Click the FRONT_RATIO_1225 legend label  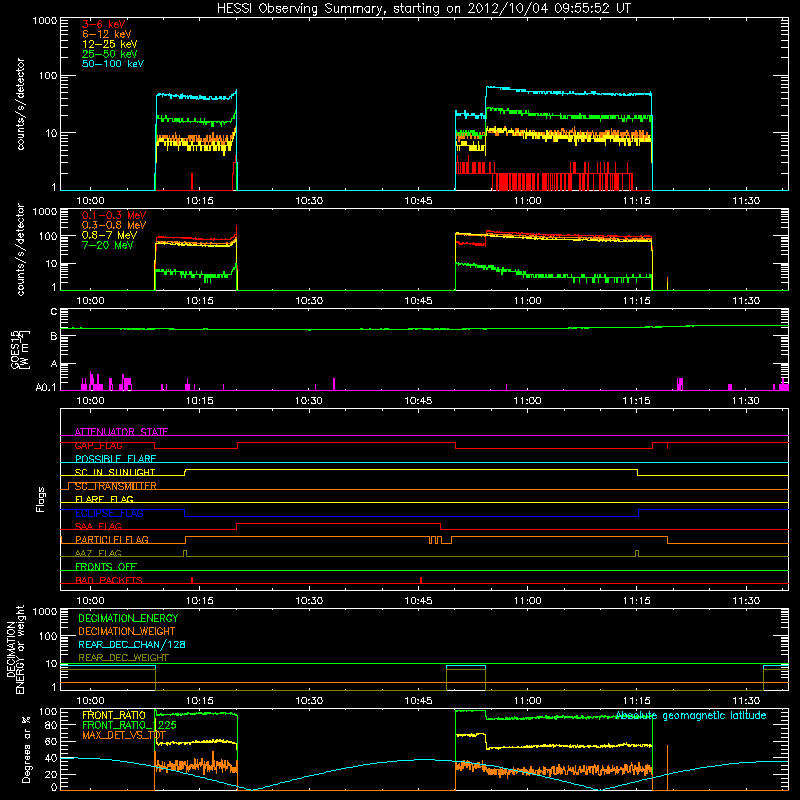pos(129,725)
